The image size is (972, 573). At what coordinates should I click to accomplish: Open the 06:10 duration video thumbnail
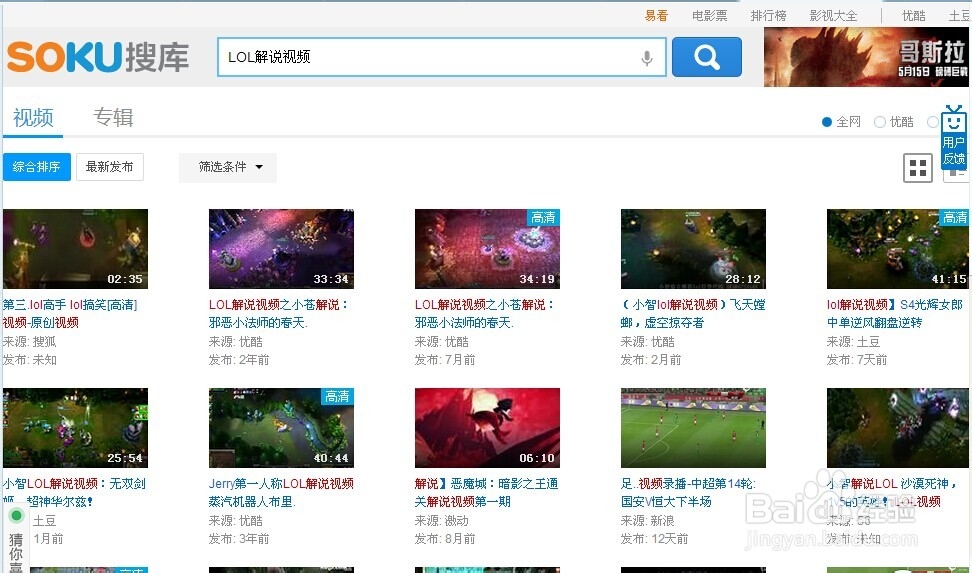(x=487, y=428)
